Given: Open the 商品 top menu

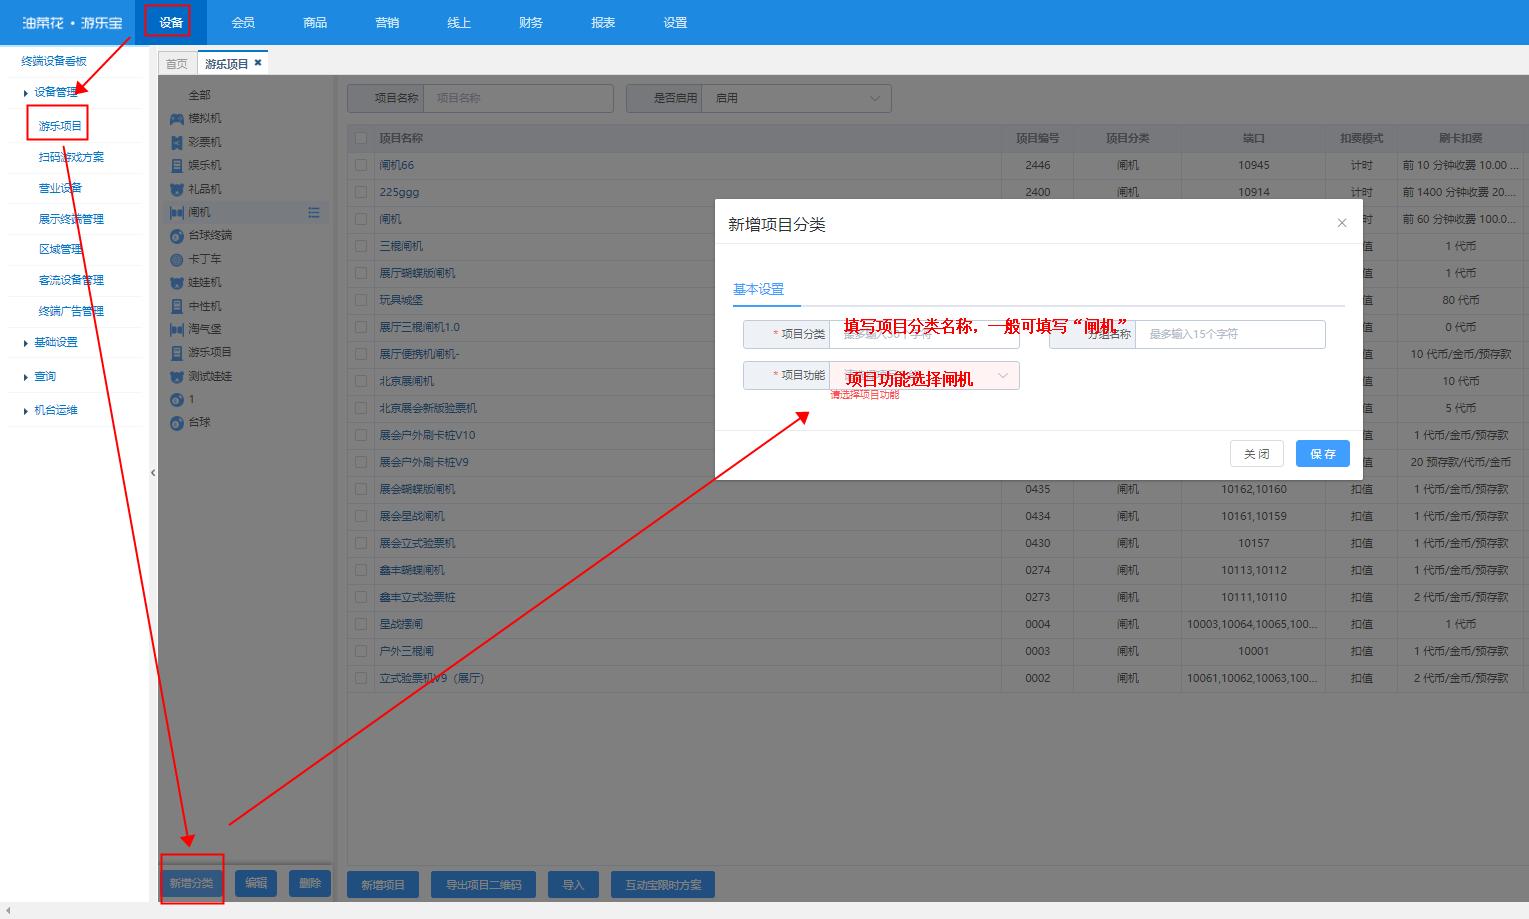Looking at the screenshot, I should [315, 22].
